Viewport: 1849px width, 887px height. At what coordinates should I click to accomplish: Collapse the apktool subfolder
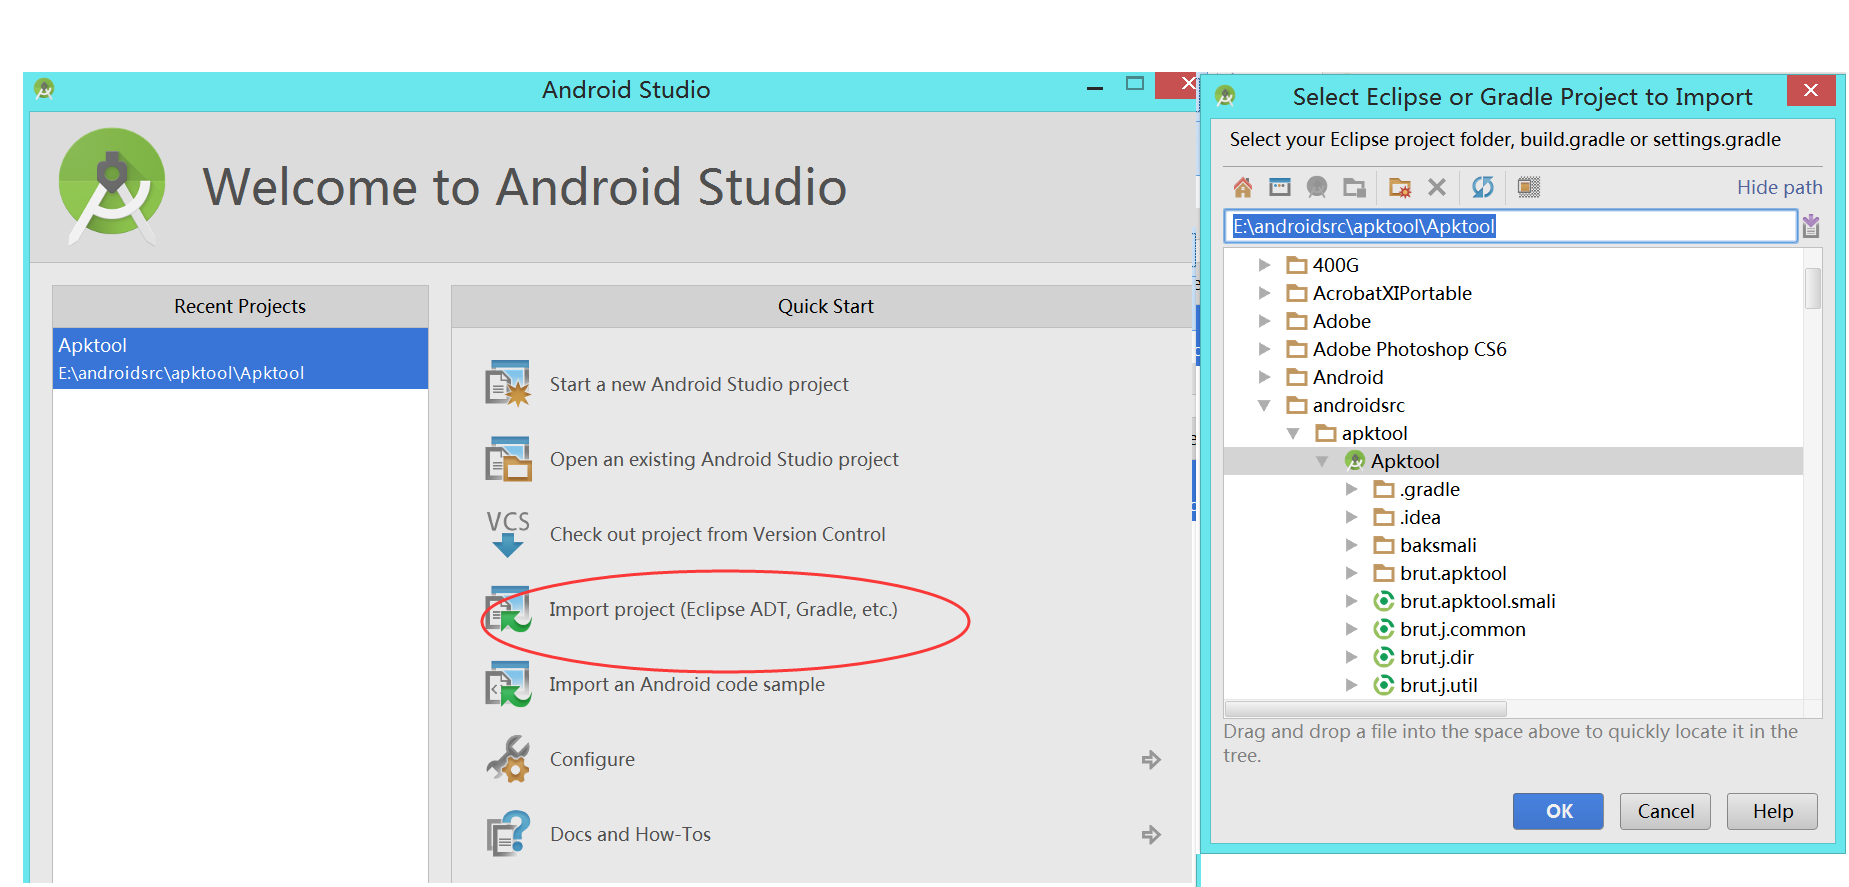pos(1293,433)
